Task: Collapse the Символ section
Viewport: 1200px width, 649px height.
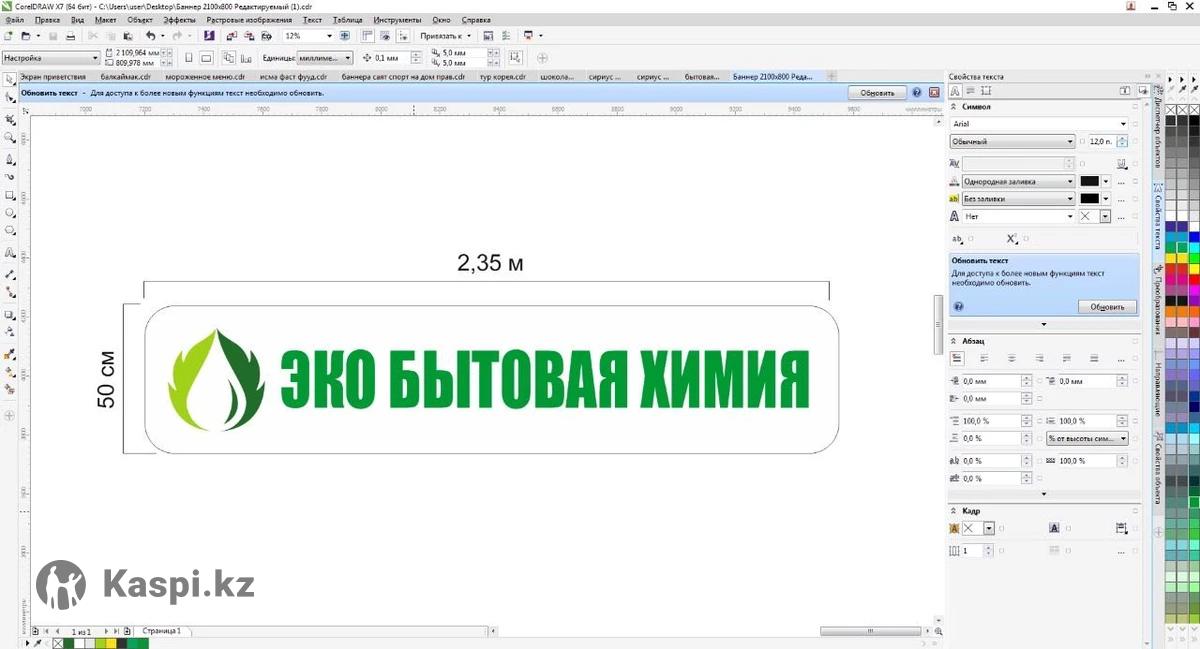Action: click(953, 107)
